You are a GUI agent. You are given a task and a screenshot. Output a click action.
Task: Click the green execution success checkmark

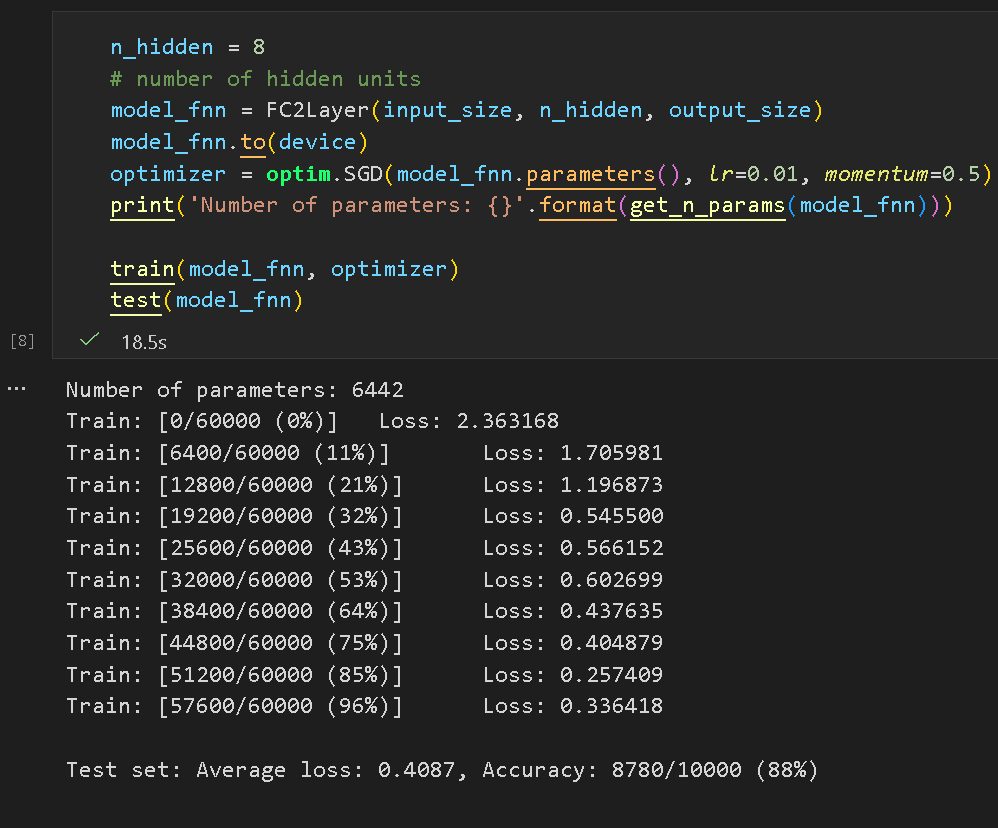click(89, 341)
